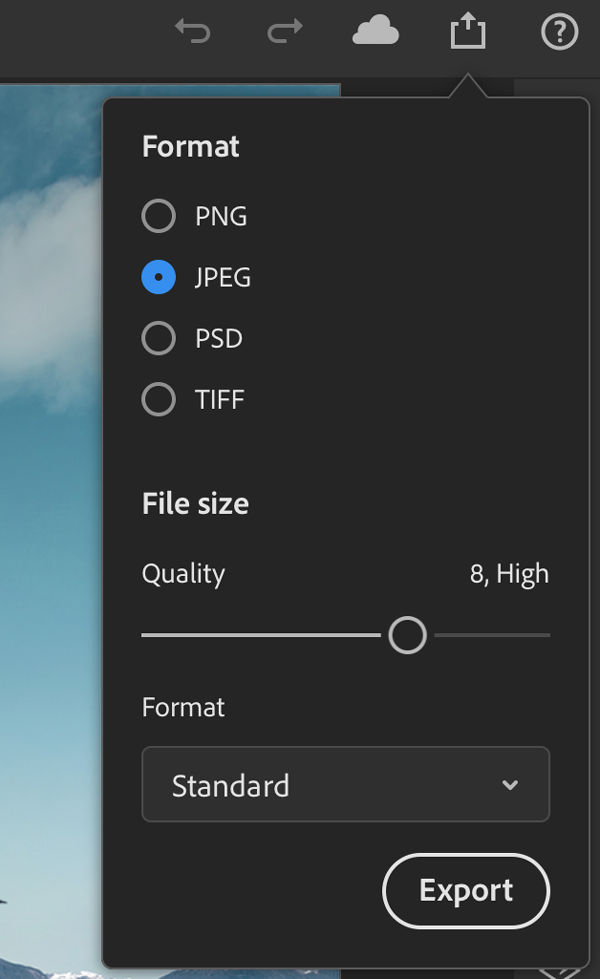This screenshot has width=600, height=979.
Task: Select the JPEG format radio button
Action: tap(159, 277)
